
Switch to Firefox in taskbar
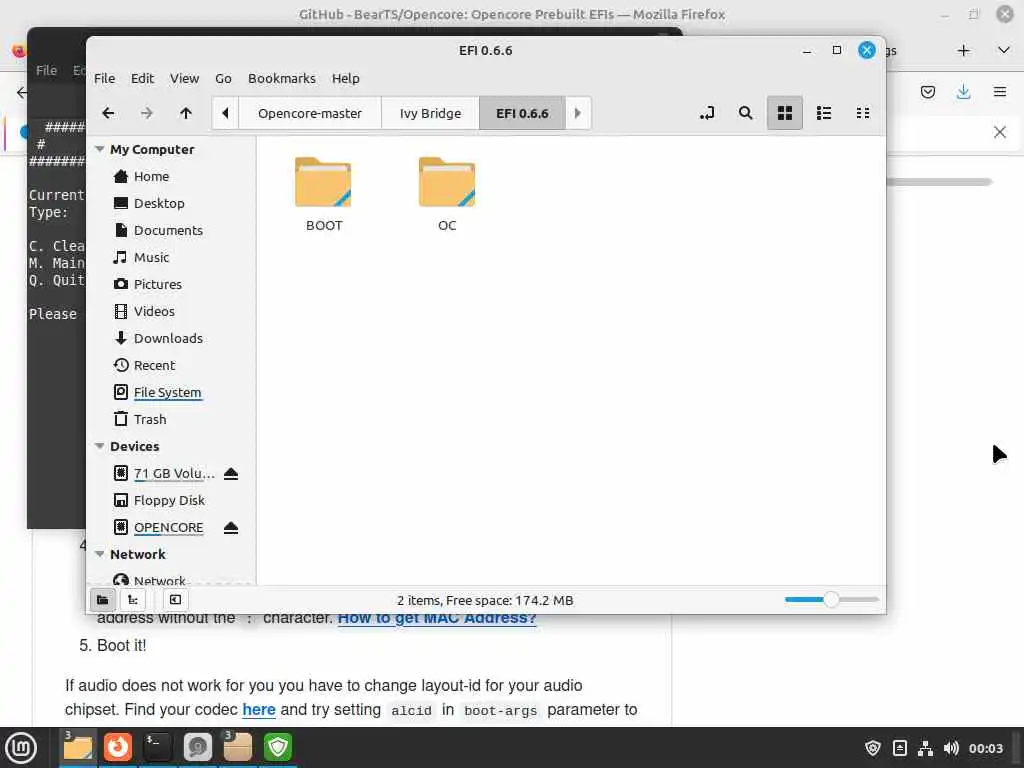pos(118,748)
